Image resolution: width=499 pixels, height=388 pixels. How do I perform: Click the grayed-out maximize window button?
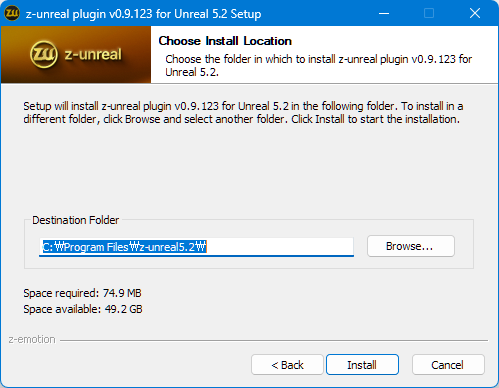click(429, 13)
